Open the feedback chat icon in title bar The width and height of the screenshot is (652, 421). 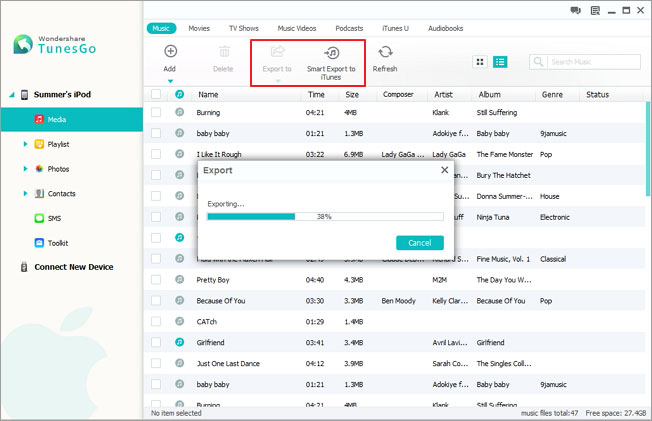click(575, 10)
